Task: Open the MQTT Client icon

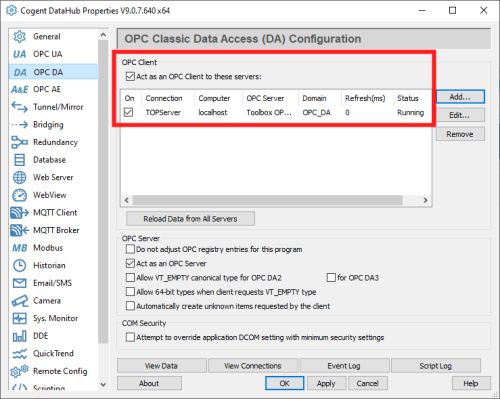Action: (x=19, y=213)
